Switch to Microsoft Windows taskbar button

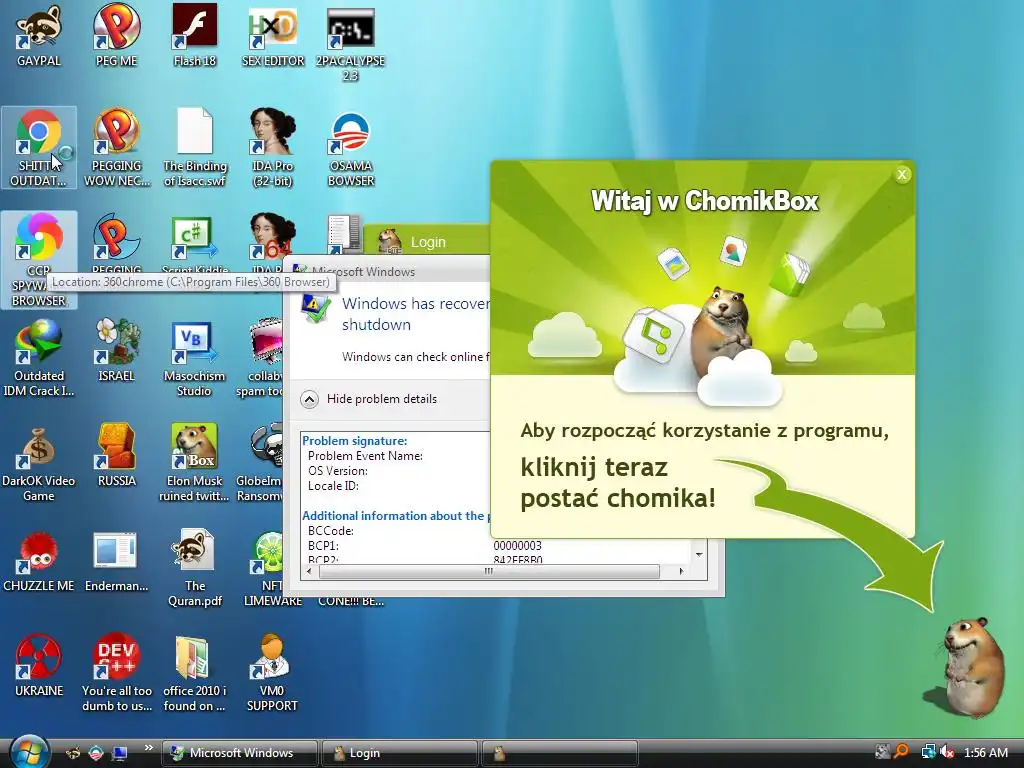[x=240, y=753]
